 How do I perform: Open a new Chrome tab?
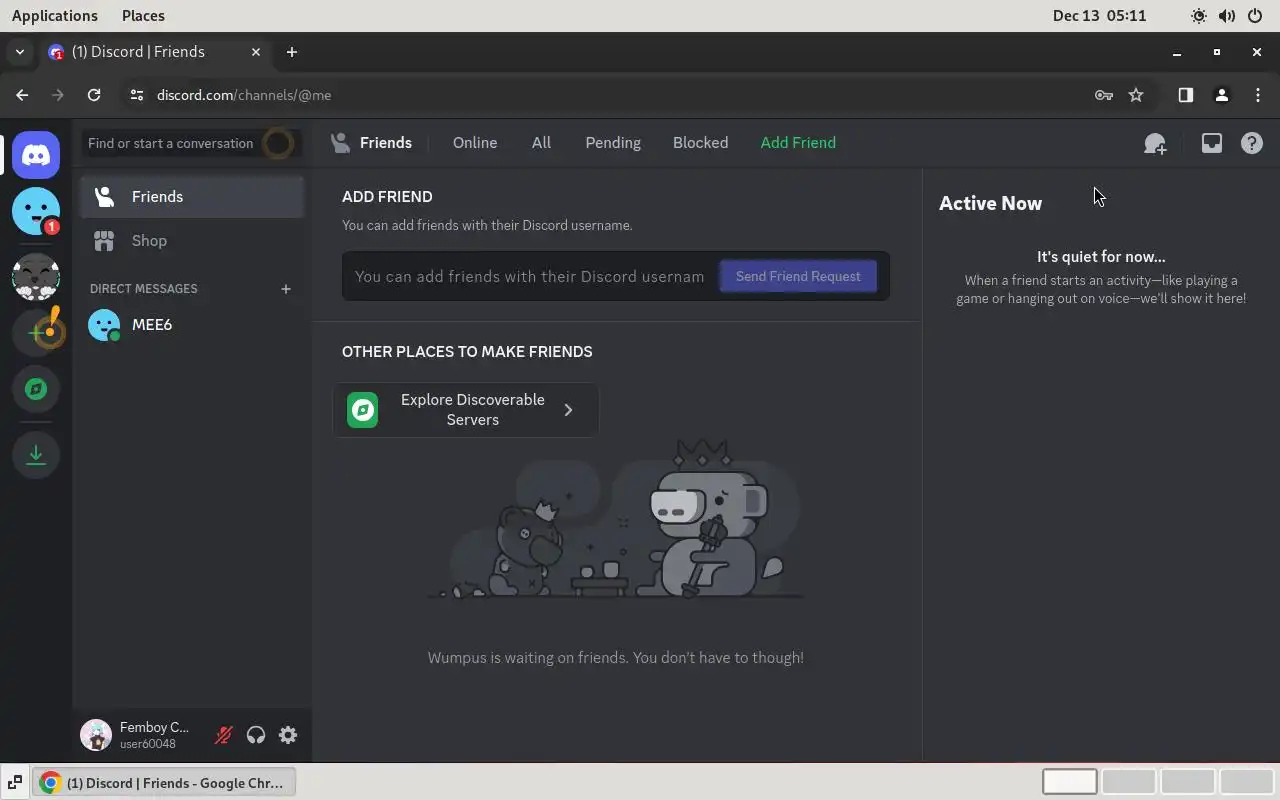click(292, 52)
